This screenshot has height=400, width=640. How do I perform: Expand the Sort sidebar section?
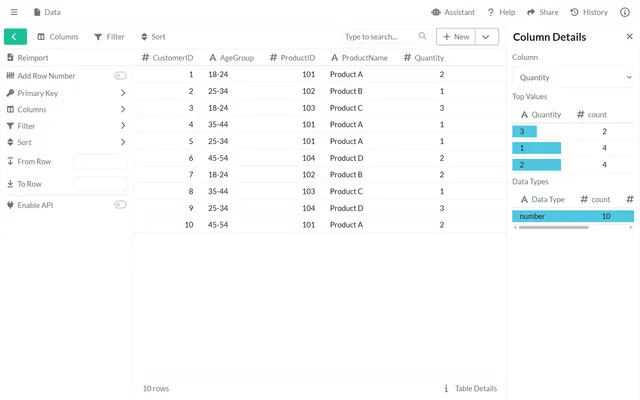[122, 142]
